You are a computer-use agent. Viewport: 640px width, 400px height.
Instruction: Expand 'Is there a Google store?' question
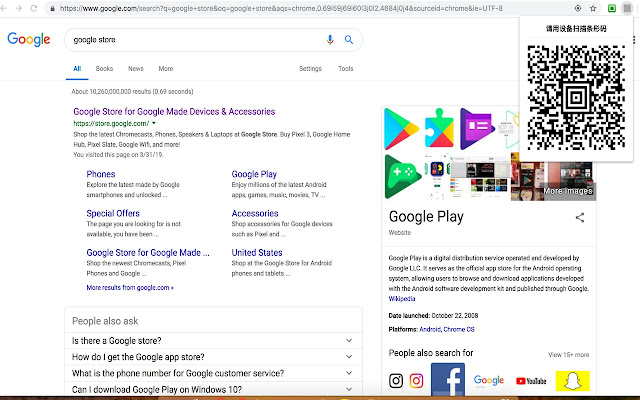213,340
